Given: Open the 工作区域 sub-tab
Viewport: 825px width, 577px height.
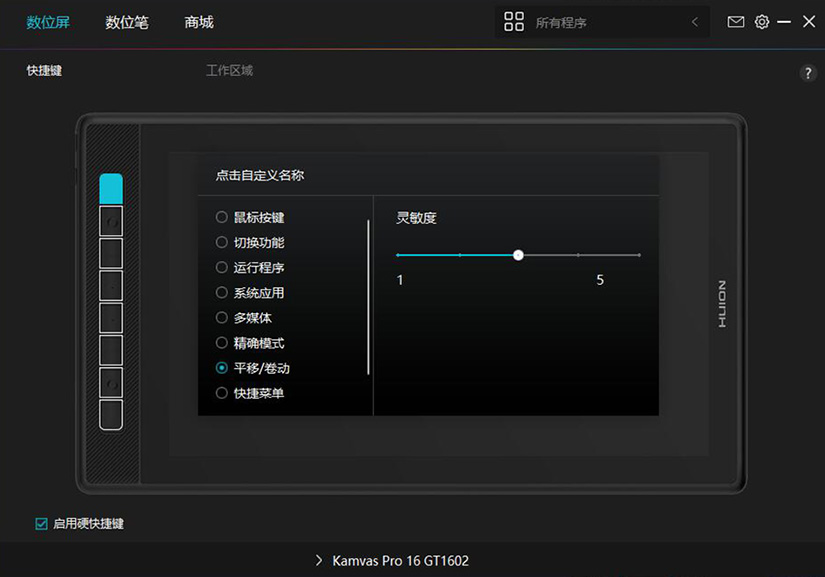Looking at the screenshot, I should (x=229, y=70).
